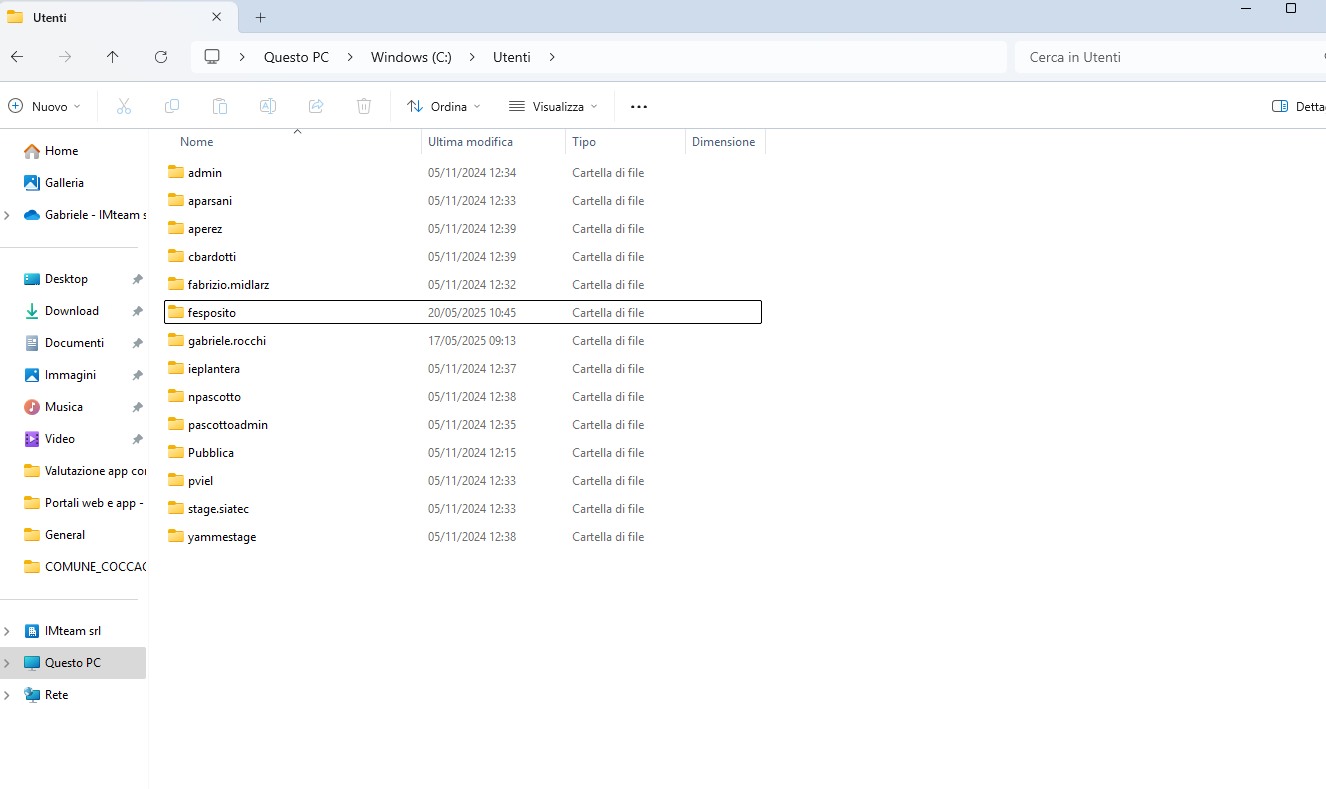The image size is (1326, 789).
Task: Click the Copy icon in toolbar
Action: tap(172, 106)
